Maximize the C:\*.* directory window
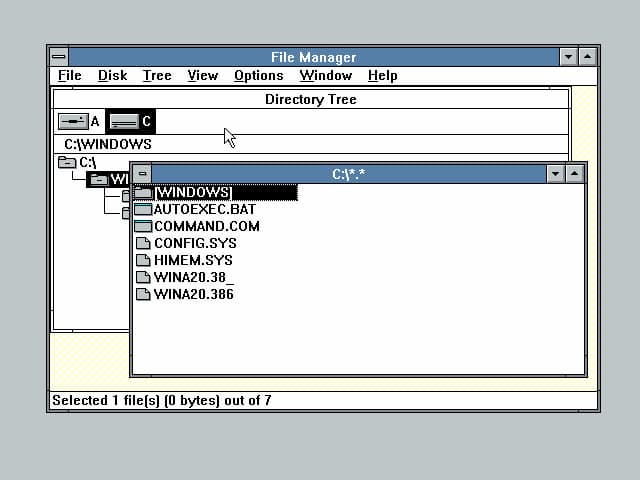The height and width of the screenshot is (480, 640). pos(574,174)
